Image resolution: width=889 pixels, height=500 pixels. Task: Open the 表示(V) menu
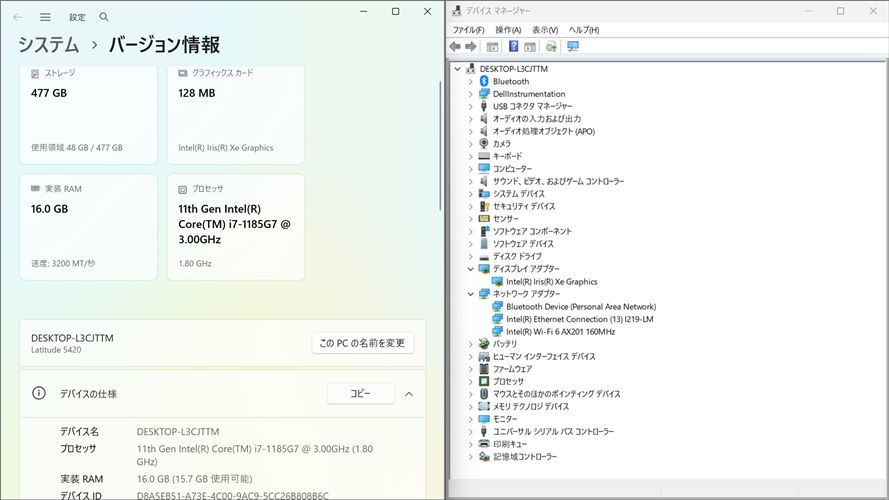[x=545, y=30]
